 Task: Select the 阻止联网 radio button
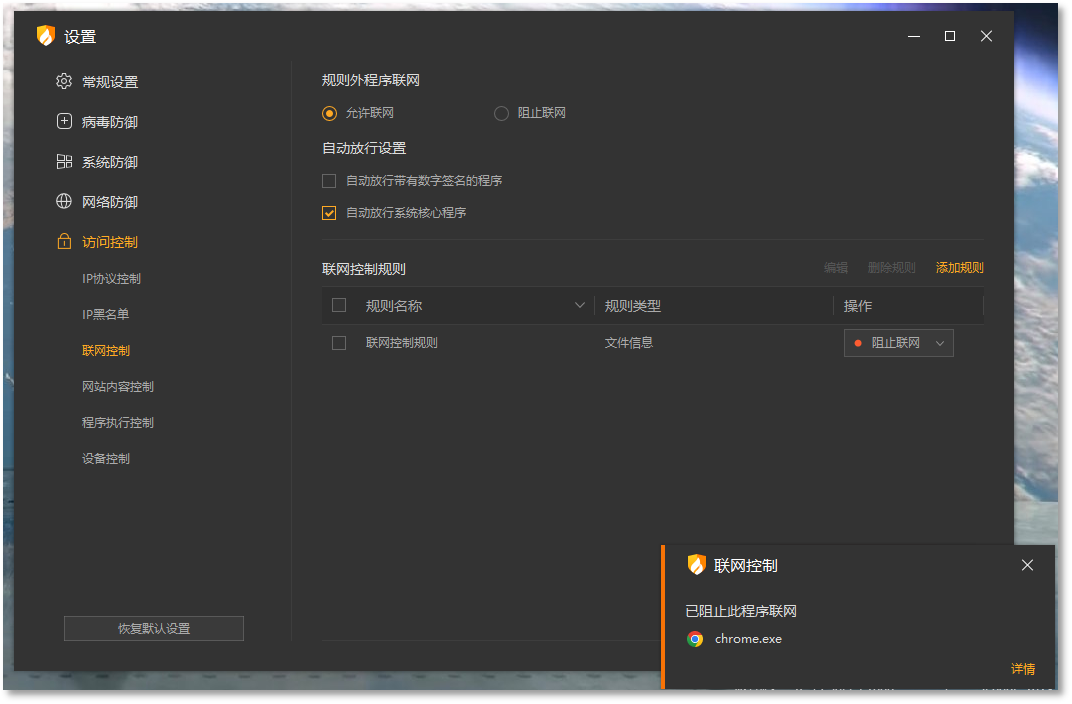[x=501, y=113]
